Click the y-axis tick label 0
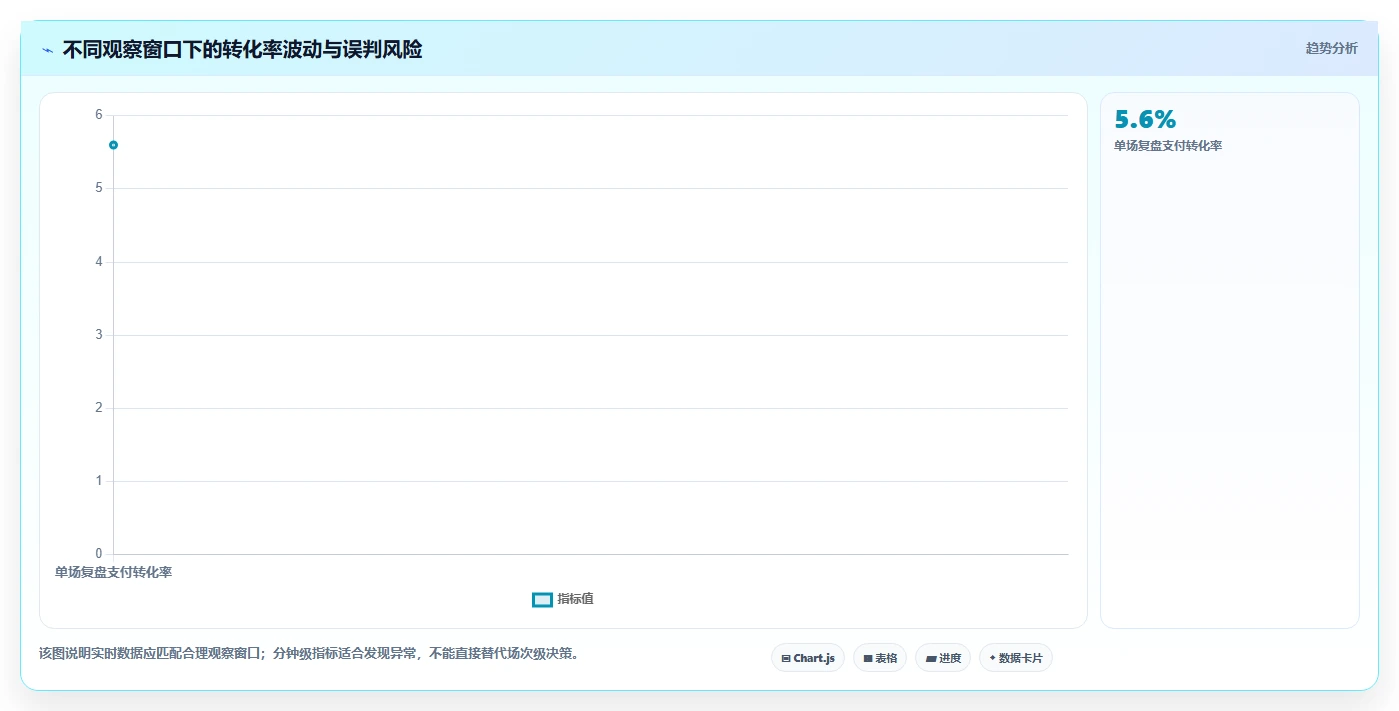Image resolution: width=1399 pixels, height=711 pixels. click(99, 554)
